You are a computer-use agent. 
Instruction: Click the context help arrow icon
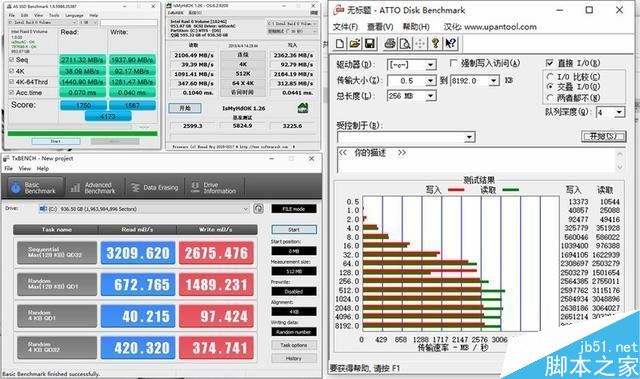[x=451, y=43]
